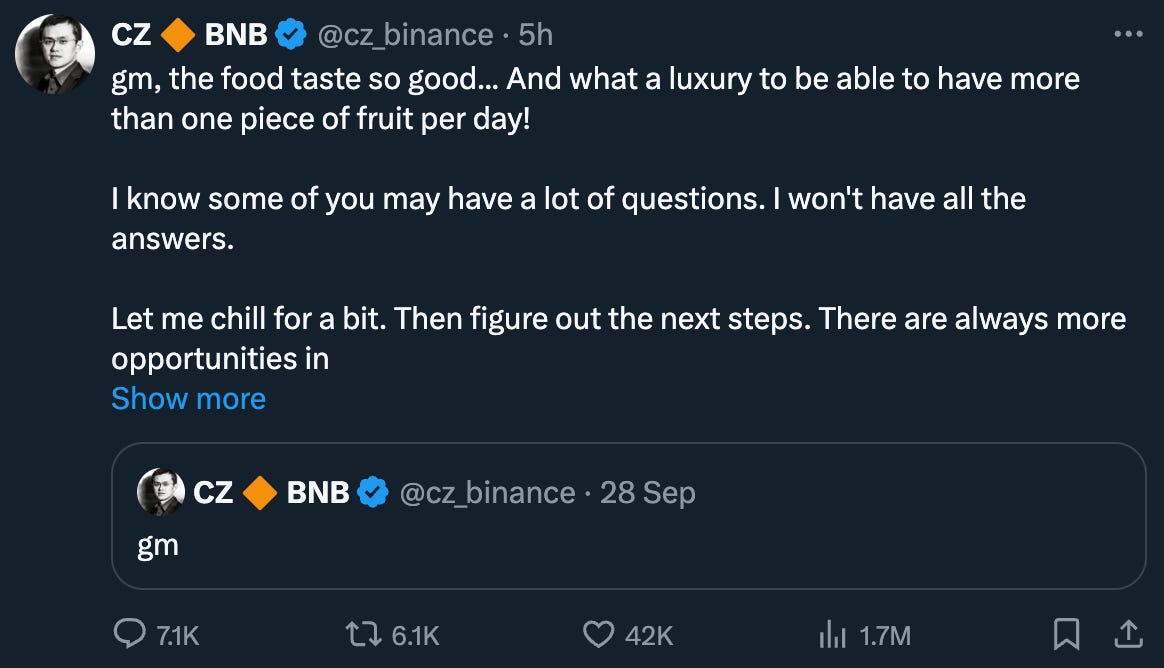The height and width of the screenshot is (668, 1164).
Task: Click the main tweet's blue verified badge
Action: click(292, 35)
